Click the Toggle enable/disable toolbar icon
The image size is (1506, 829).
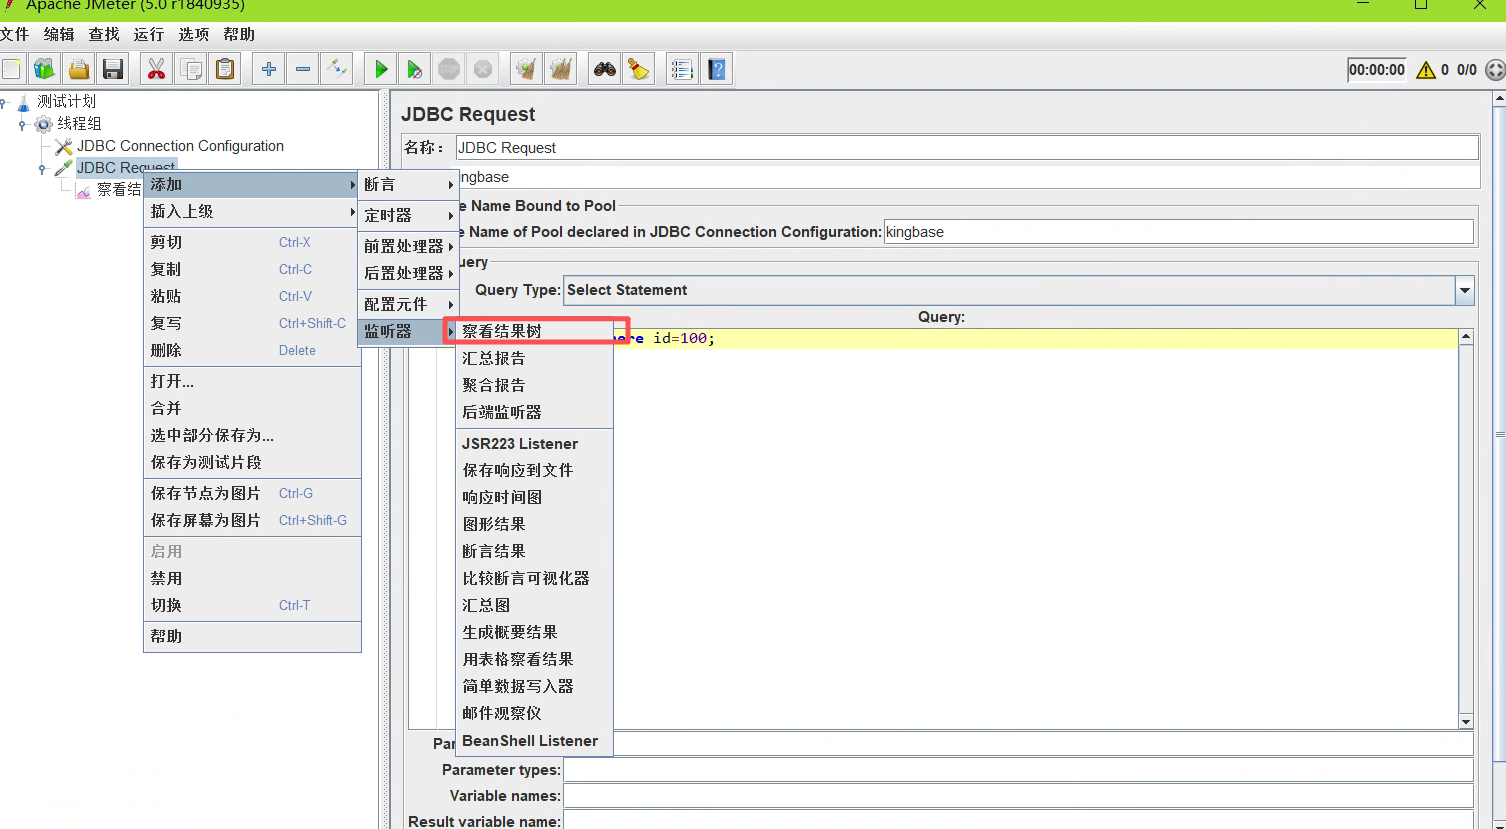coord(337,69)
